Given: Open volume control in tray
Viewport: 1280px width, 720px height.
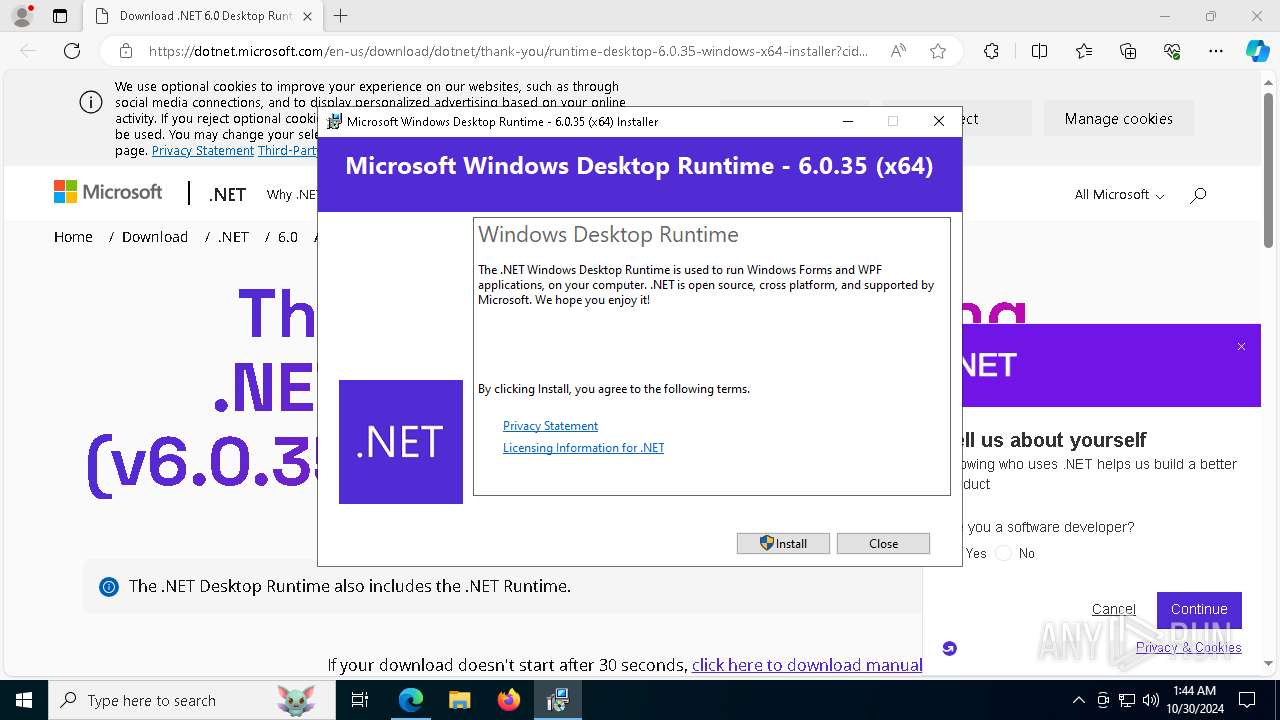Looking at the screenshot, I should (1151, 700).
